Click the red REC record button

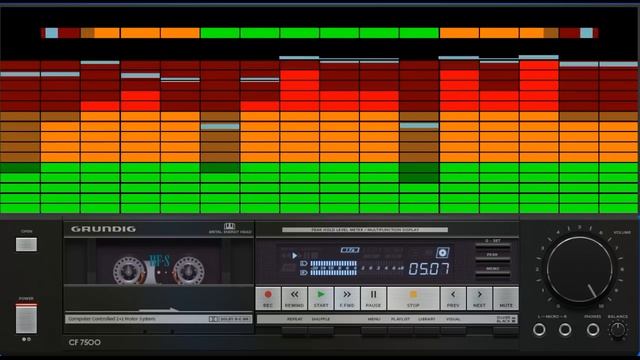268,298
